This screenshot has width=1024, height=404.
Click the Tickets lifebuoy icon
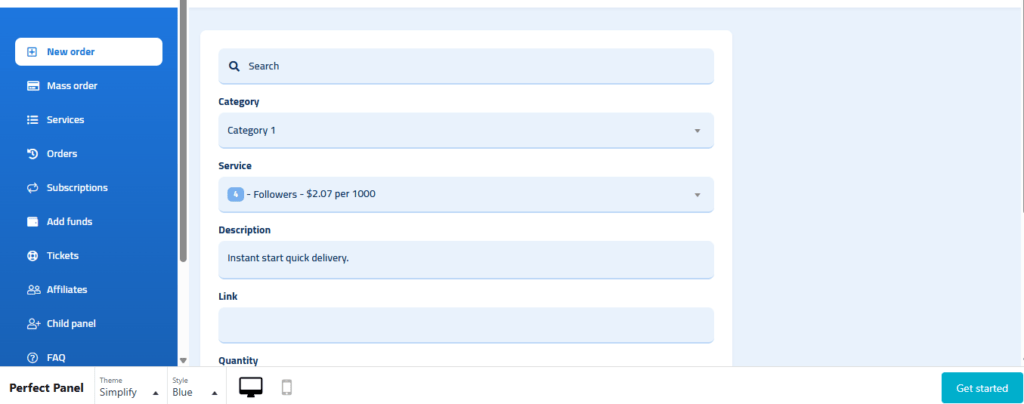click(33, 255)
